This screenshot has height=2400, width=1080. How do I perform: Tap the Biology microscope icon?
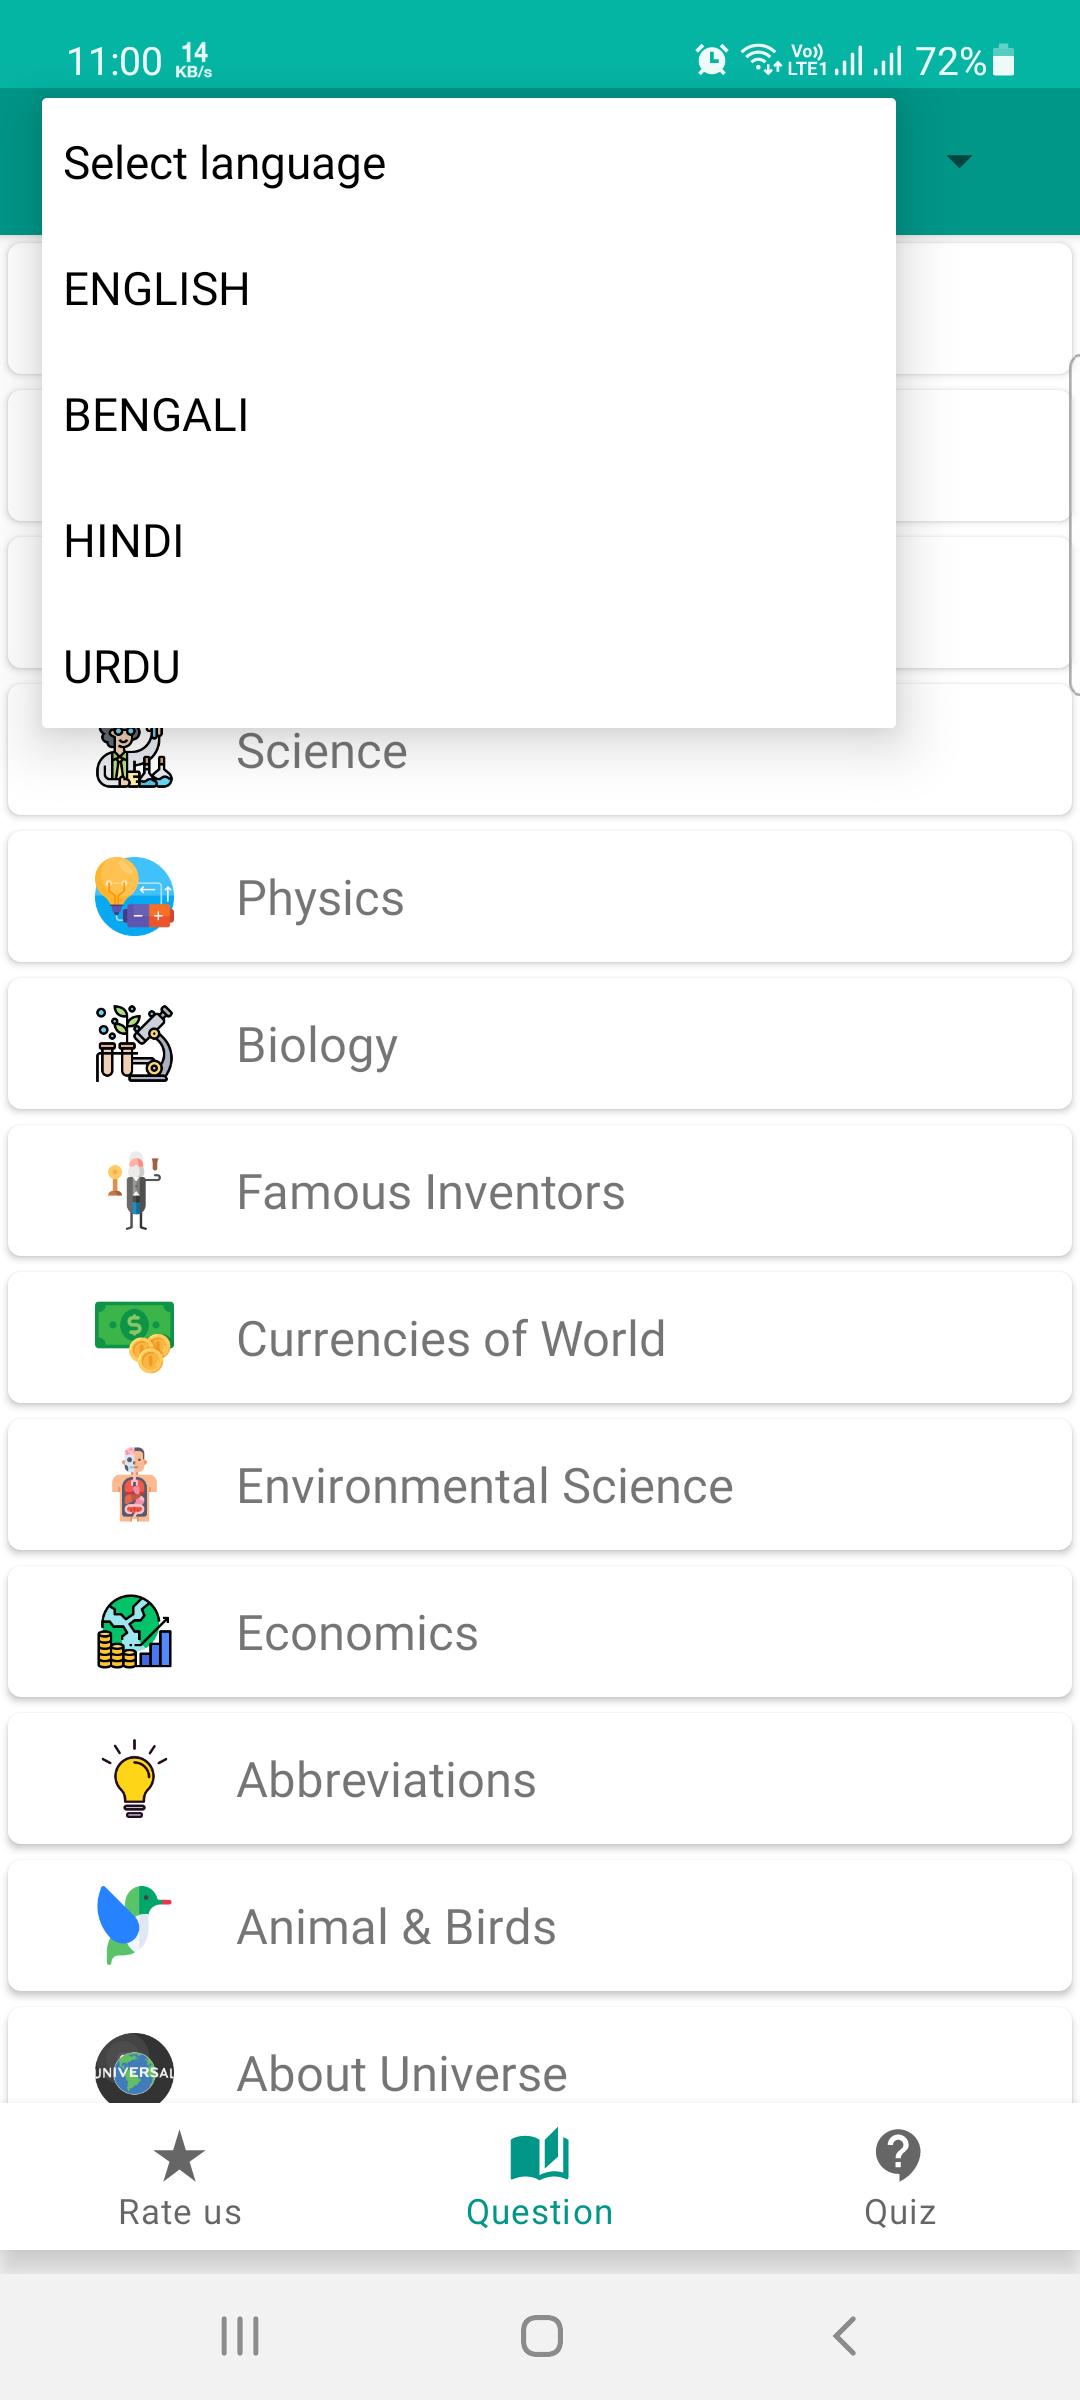point(134,1043)
